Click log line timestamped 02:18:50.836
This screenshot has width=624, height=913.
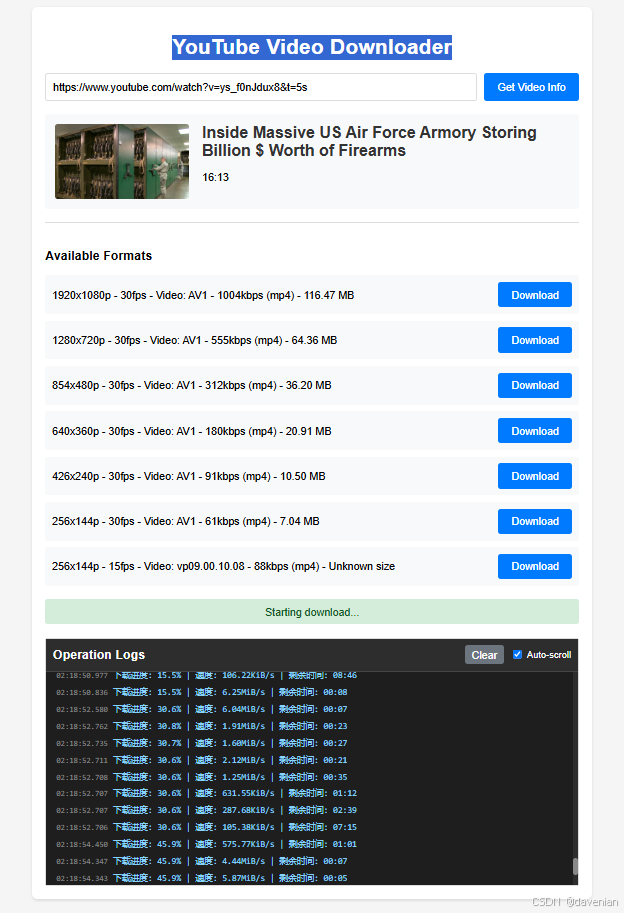[201, 692]
